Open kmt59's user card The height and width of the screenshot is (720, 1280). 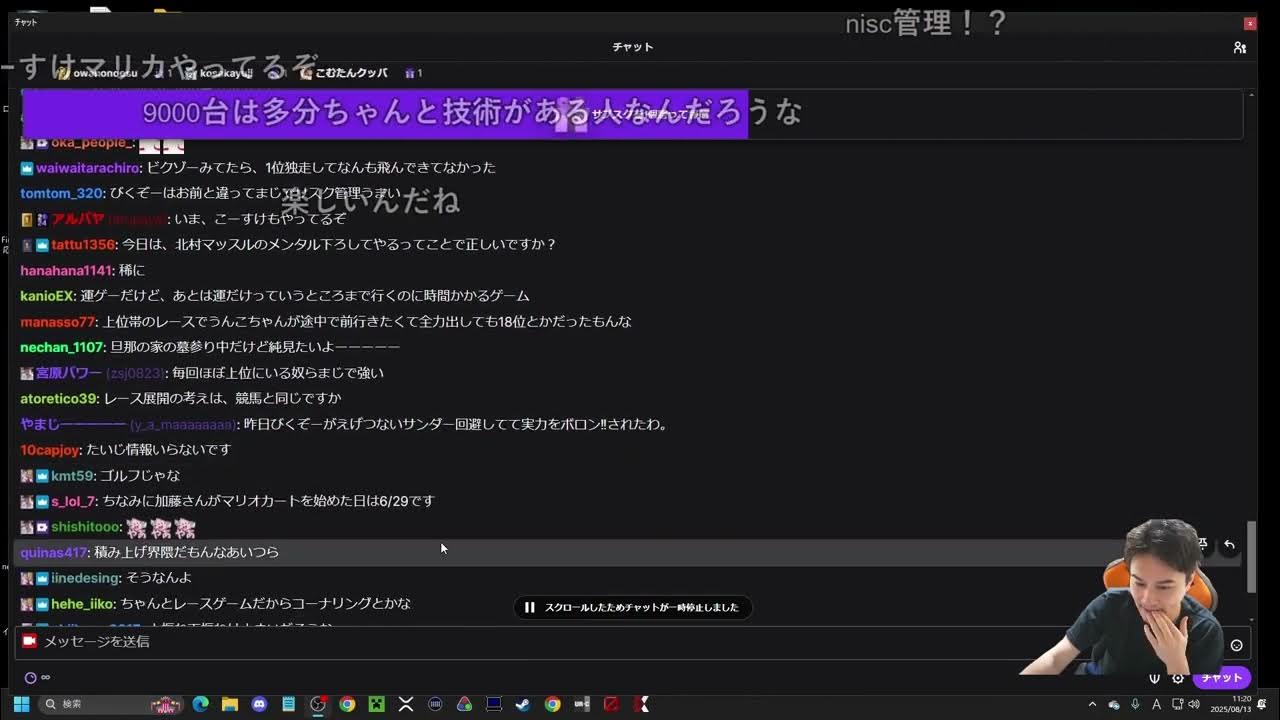pos(72,476)
